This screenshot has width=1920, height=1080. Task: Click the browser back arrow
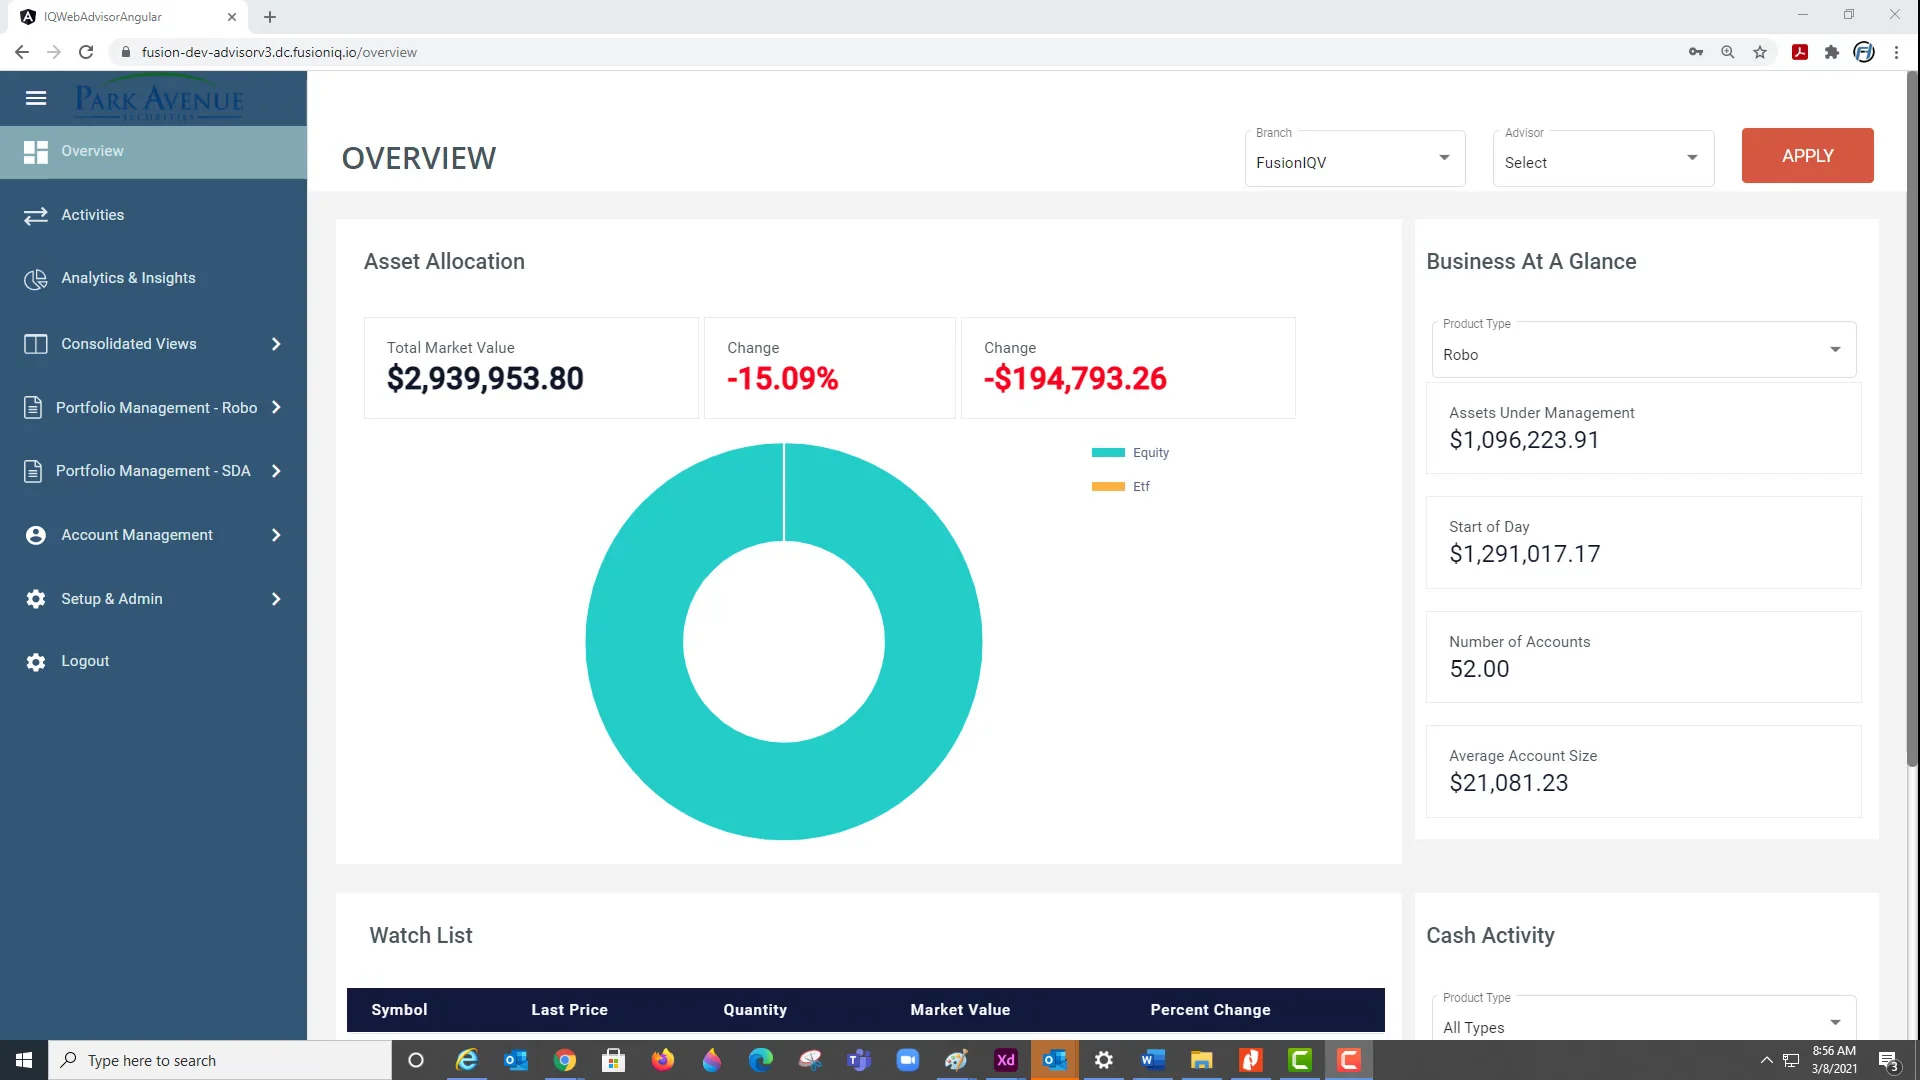[x=22, y=52]
